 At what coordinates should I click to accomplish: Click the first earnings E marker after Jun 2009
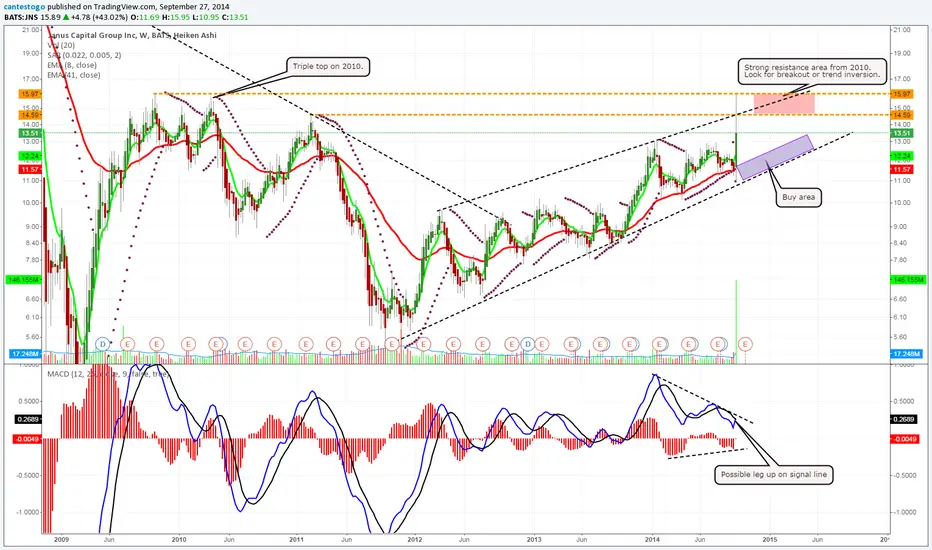pos(127,344)
